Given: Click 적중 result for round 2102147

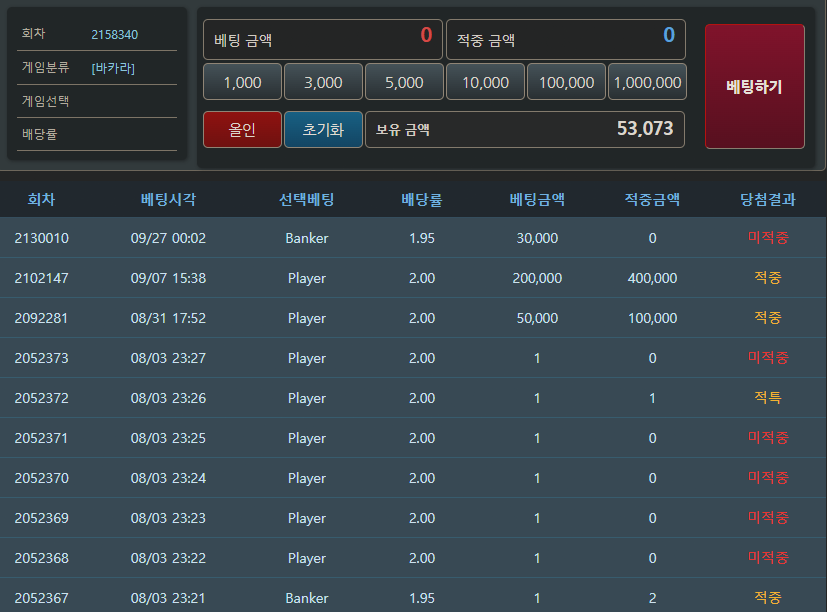Looking at the screenshot, I should tap(768, 278).
